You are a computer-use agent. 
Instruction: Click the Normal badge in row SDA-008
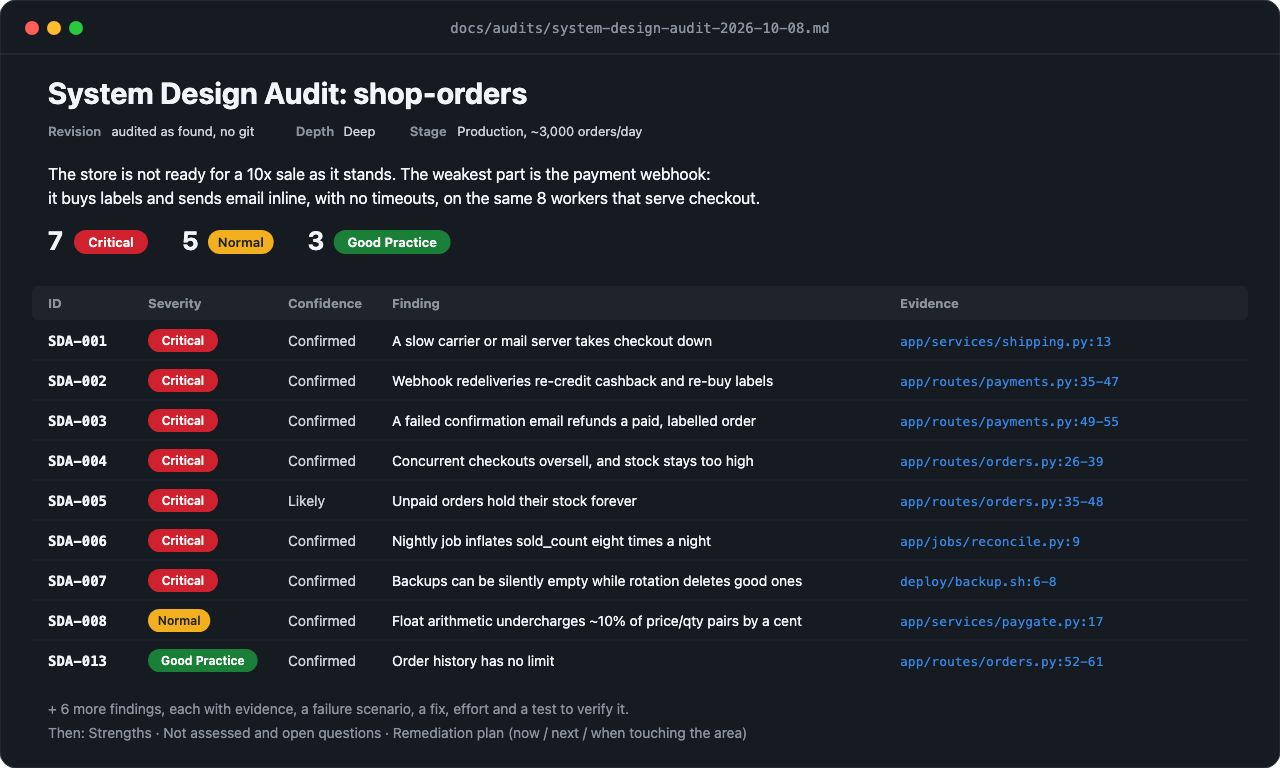(179, 621)
